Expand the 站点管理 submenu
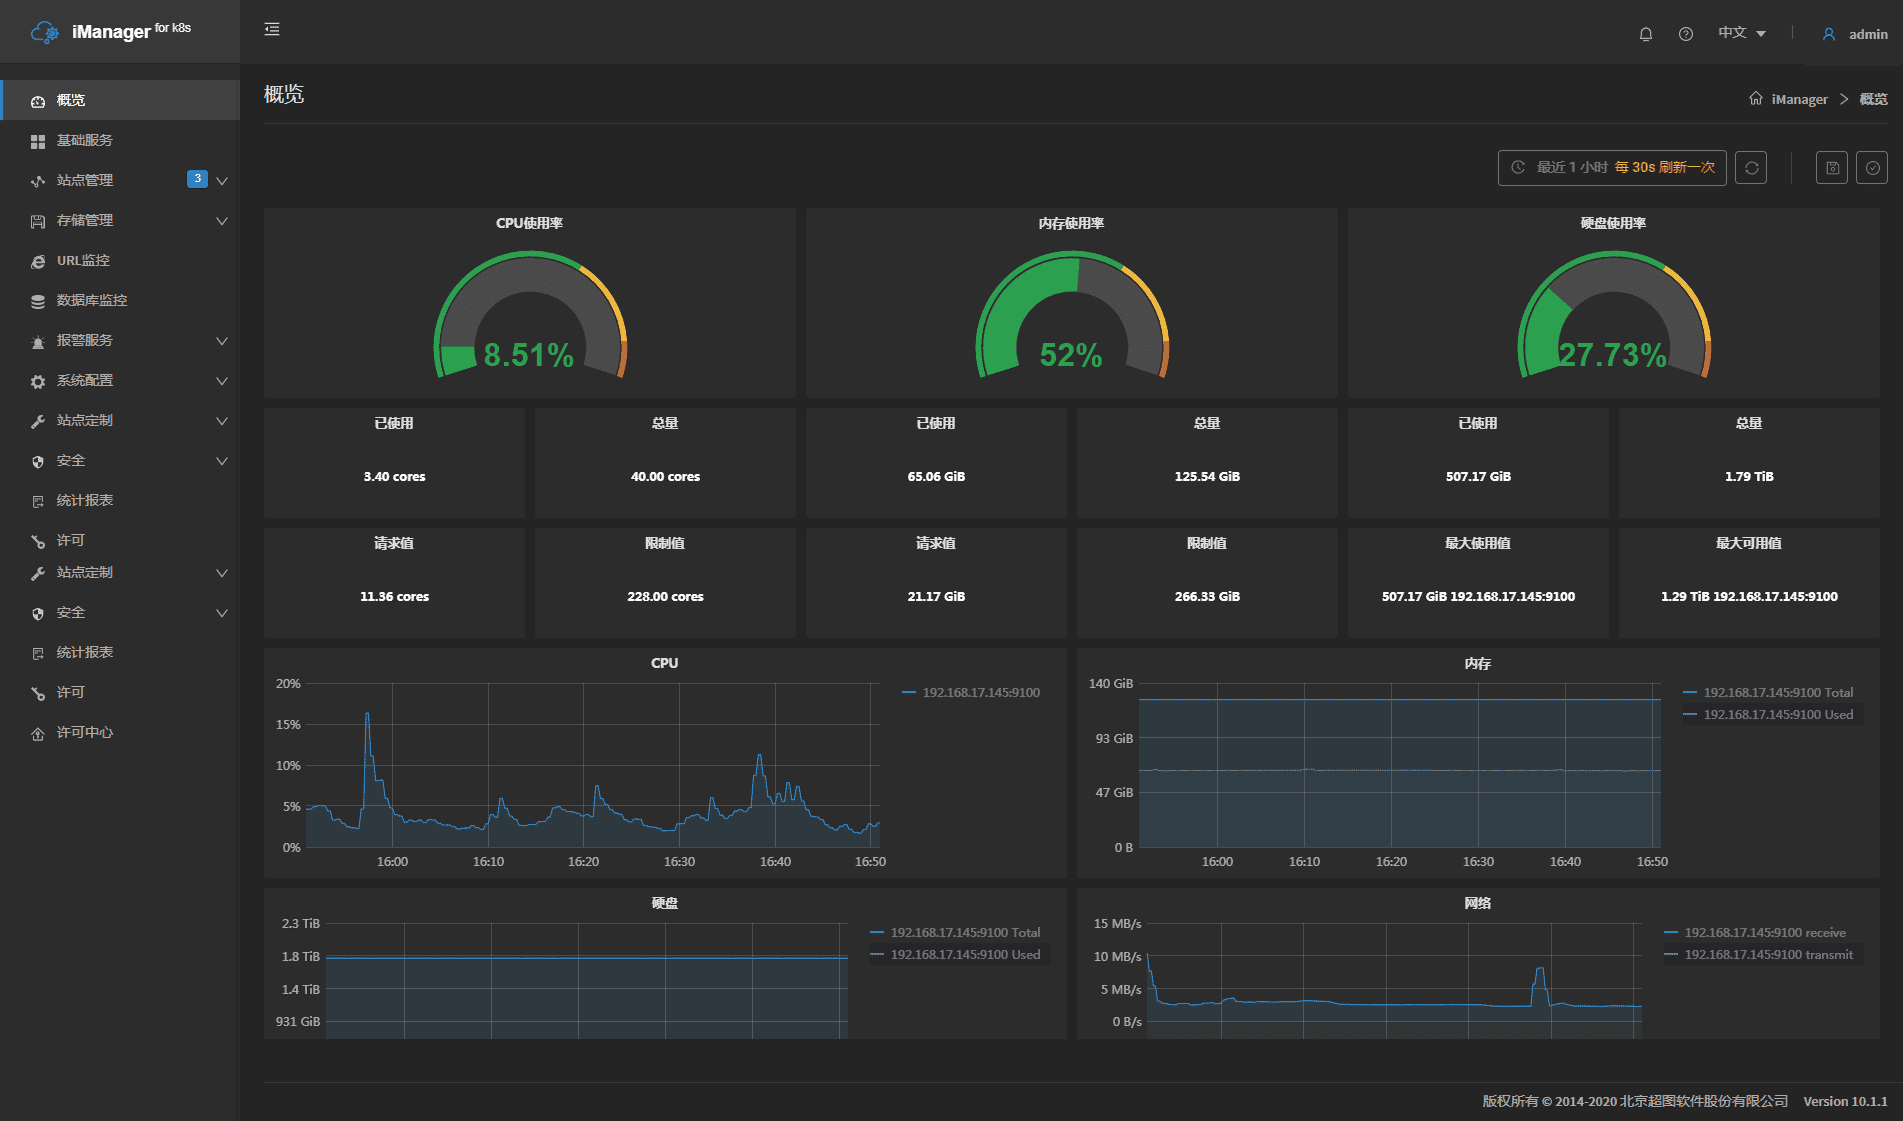The image size is (1903, 1121). point(222,181)
